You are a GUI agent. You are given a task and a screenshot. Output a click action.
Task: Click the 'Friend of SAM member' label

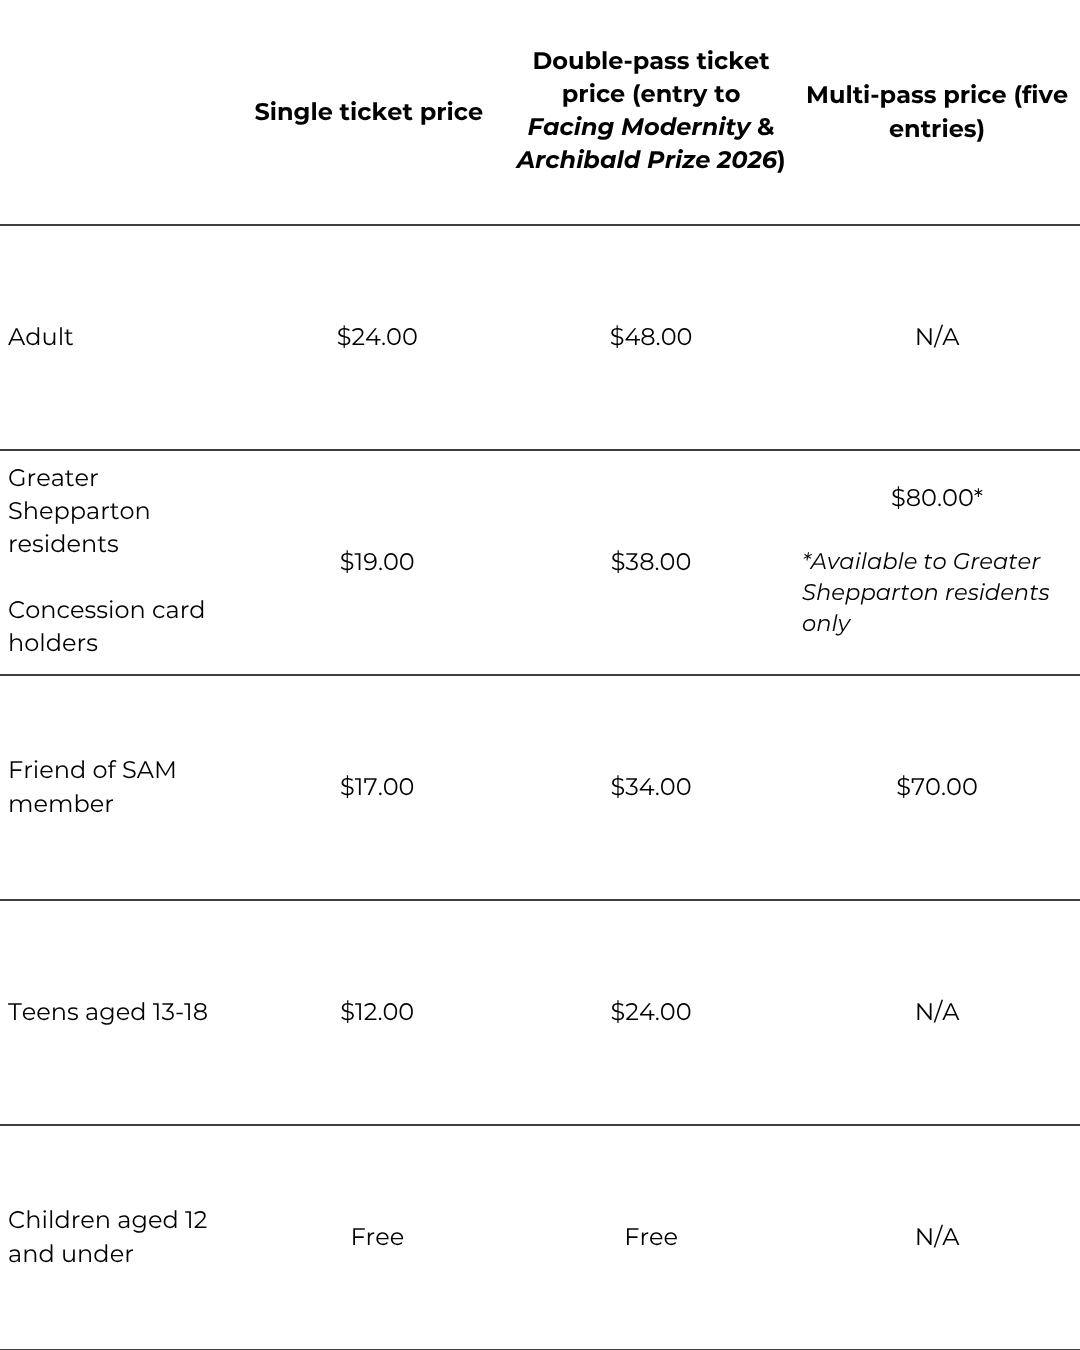tap(92, 786)
